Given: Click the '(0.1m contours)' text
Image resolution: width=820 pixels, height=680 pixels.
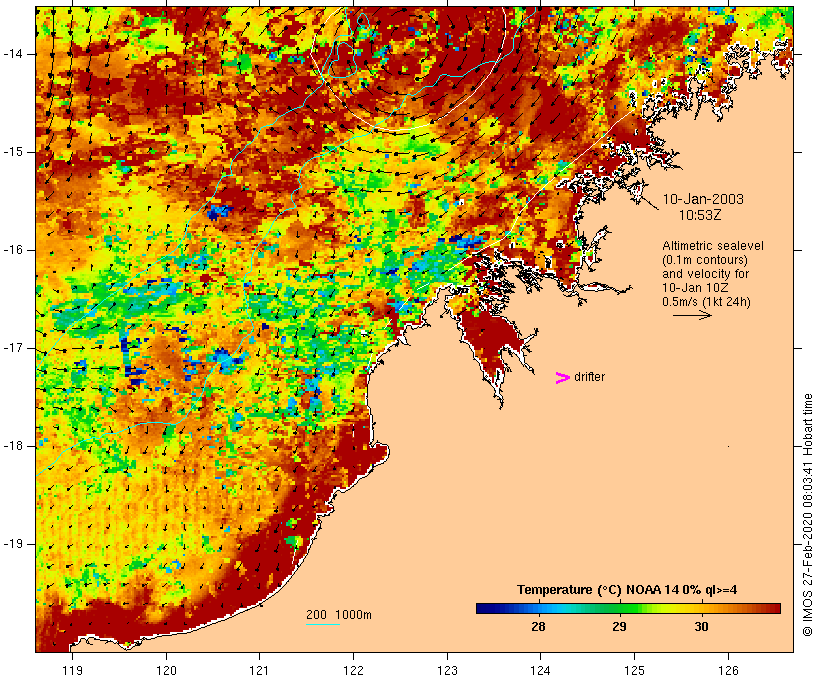Looking at the screenshot, I should 704,260.
